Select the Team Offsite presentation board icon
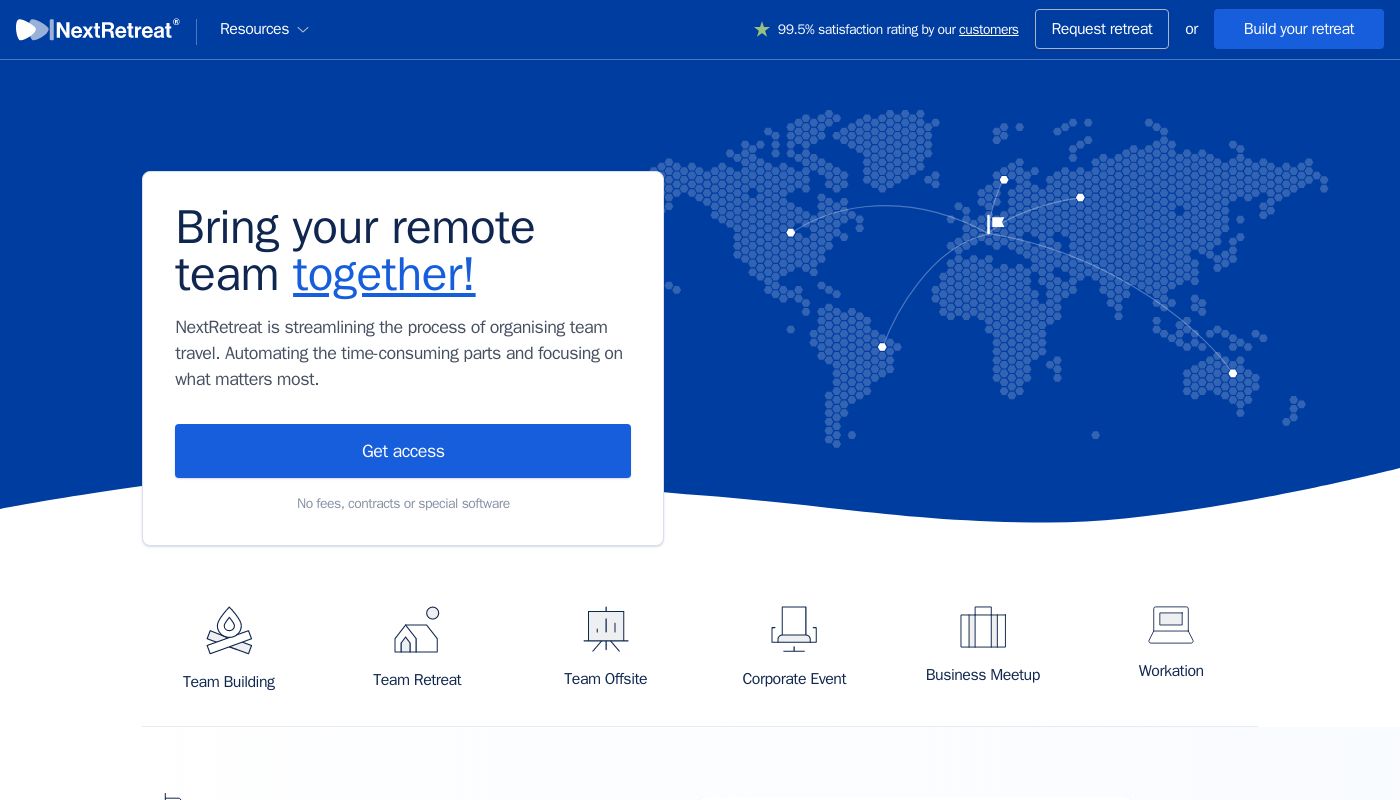 [x=606, y=629]
